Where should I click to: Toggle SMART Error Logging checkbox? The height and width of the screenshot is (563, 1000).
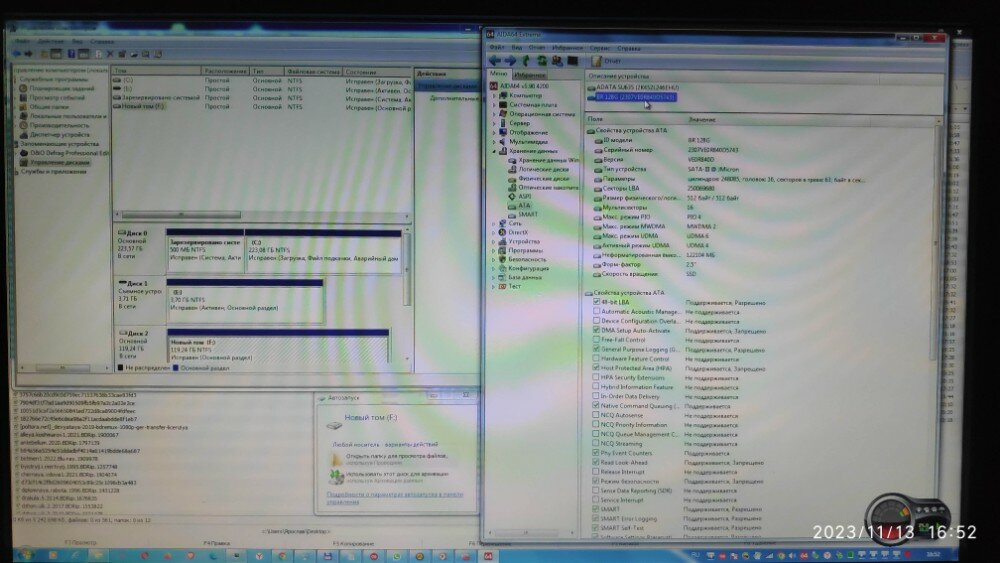pos(596,518)
